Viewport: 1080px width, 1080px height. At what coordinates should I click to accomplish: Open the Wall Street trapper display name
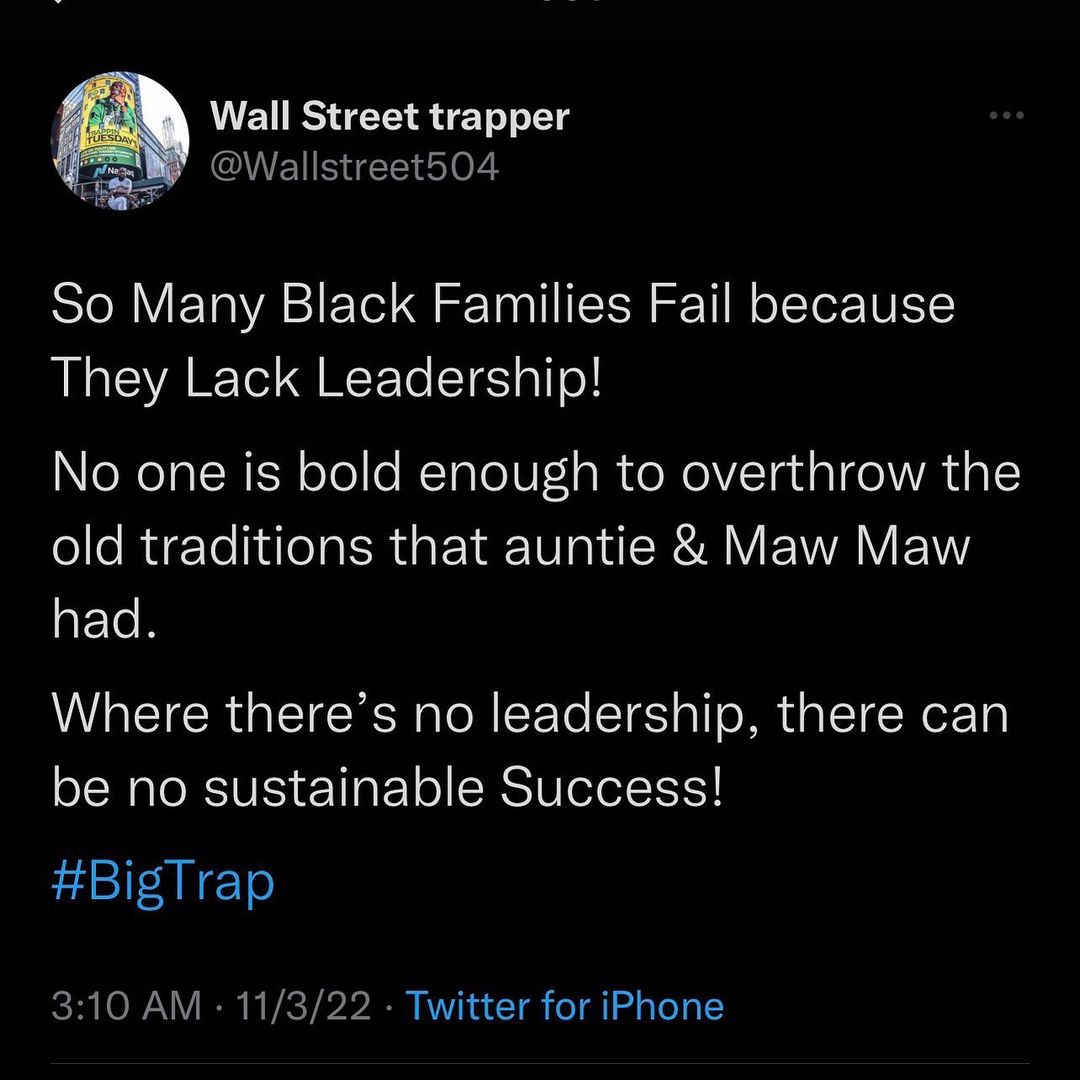click(x=389, y=117)
